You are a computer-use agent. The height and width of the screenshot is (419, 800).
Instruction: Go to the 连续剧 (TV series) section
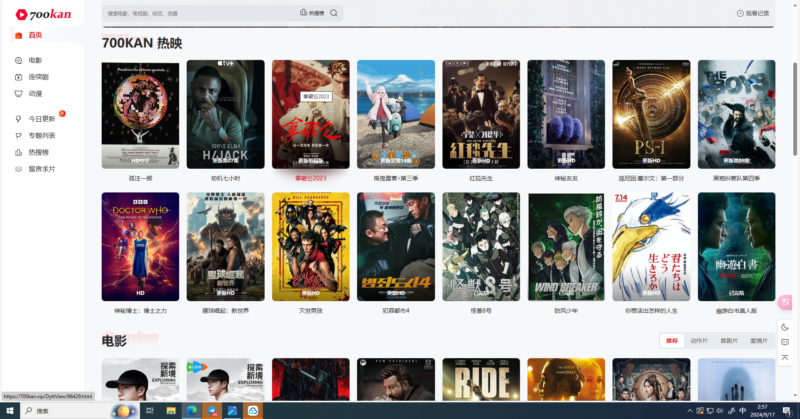click(37, 77)
